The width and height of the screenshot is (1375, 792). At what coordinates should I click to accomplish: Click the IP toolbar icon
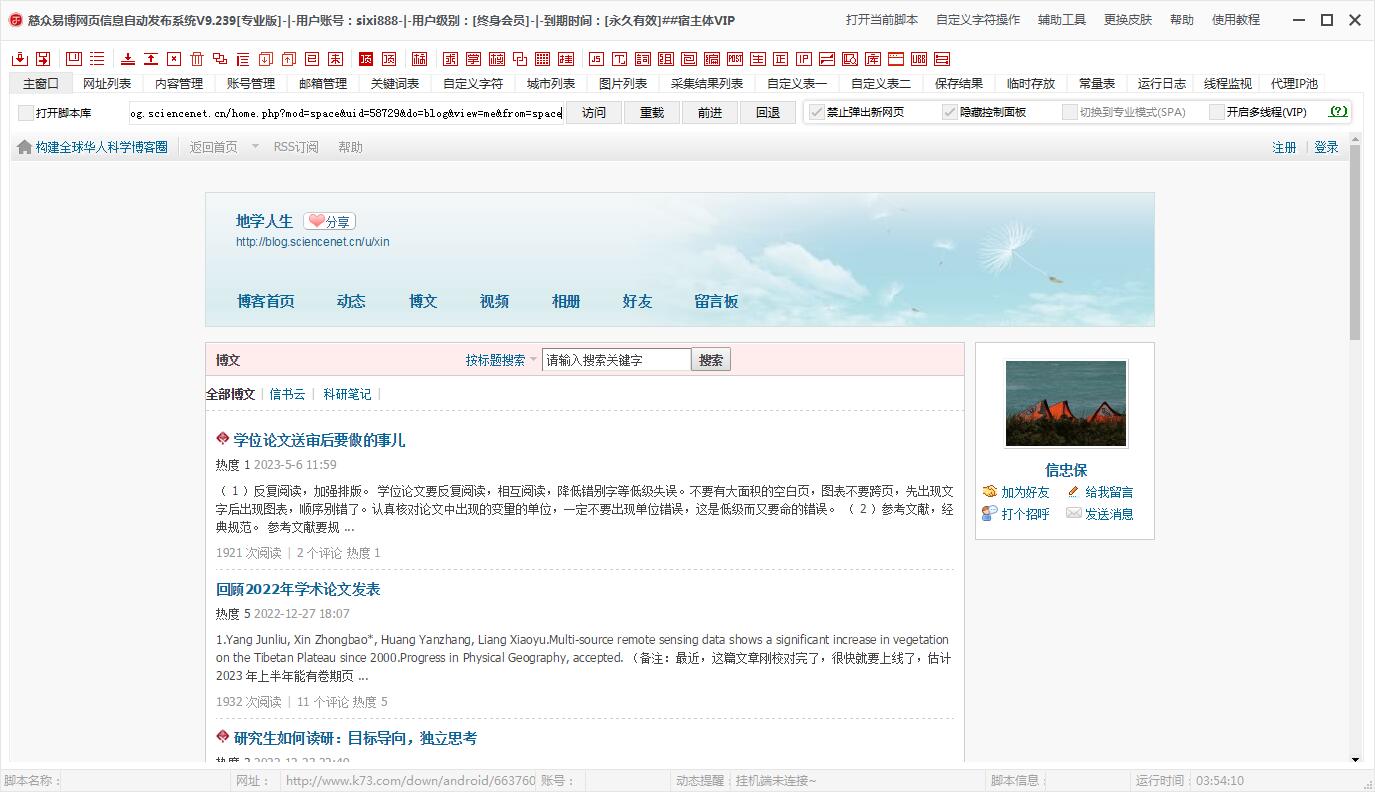pos(803,59)
